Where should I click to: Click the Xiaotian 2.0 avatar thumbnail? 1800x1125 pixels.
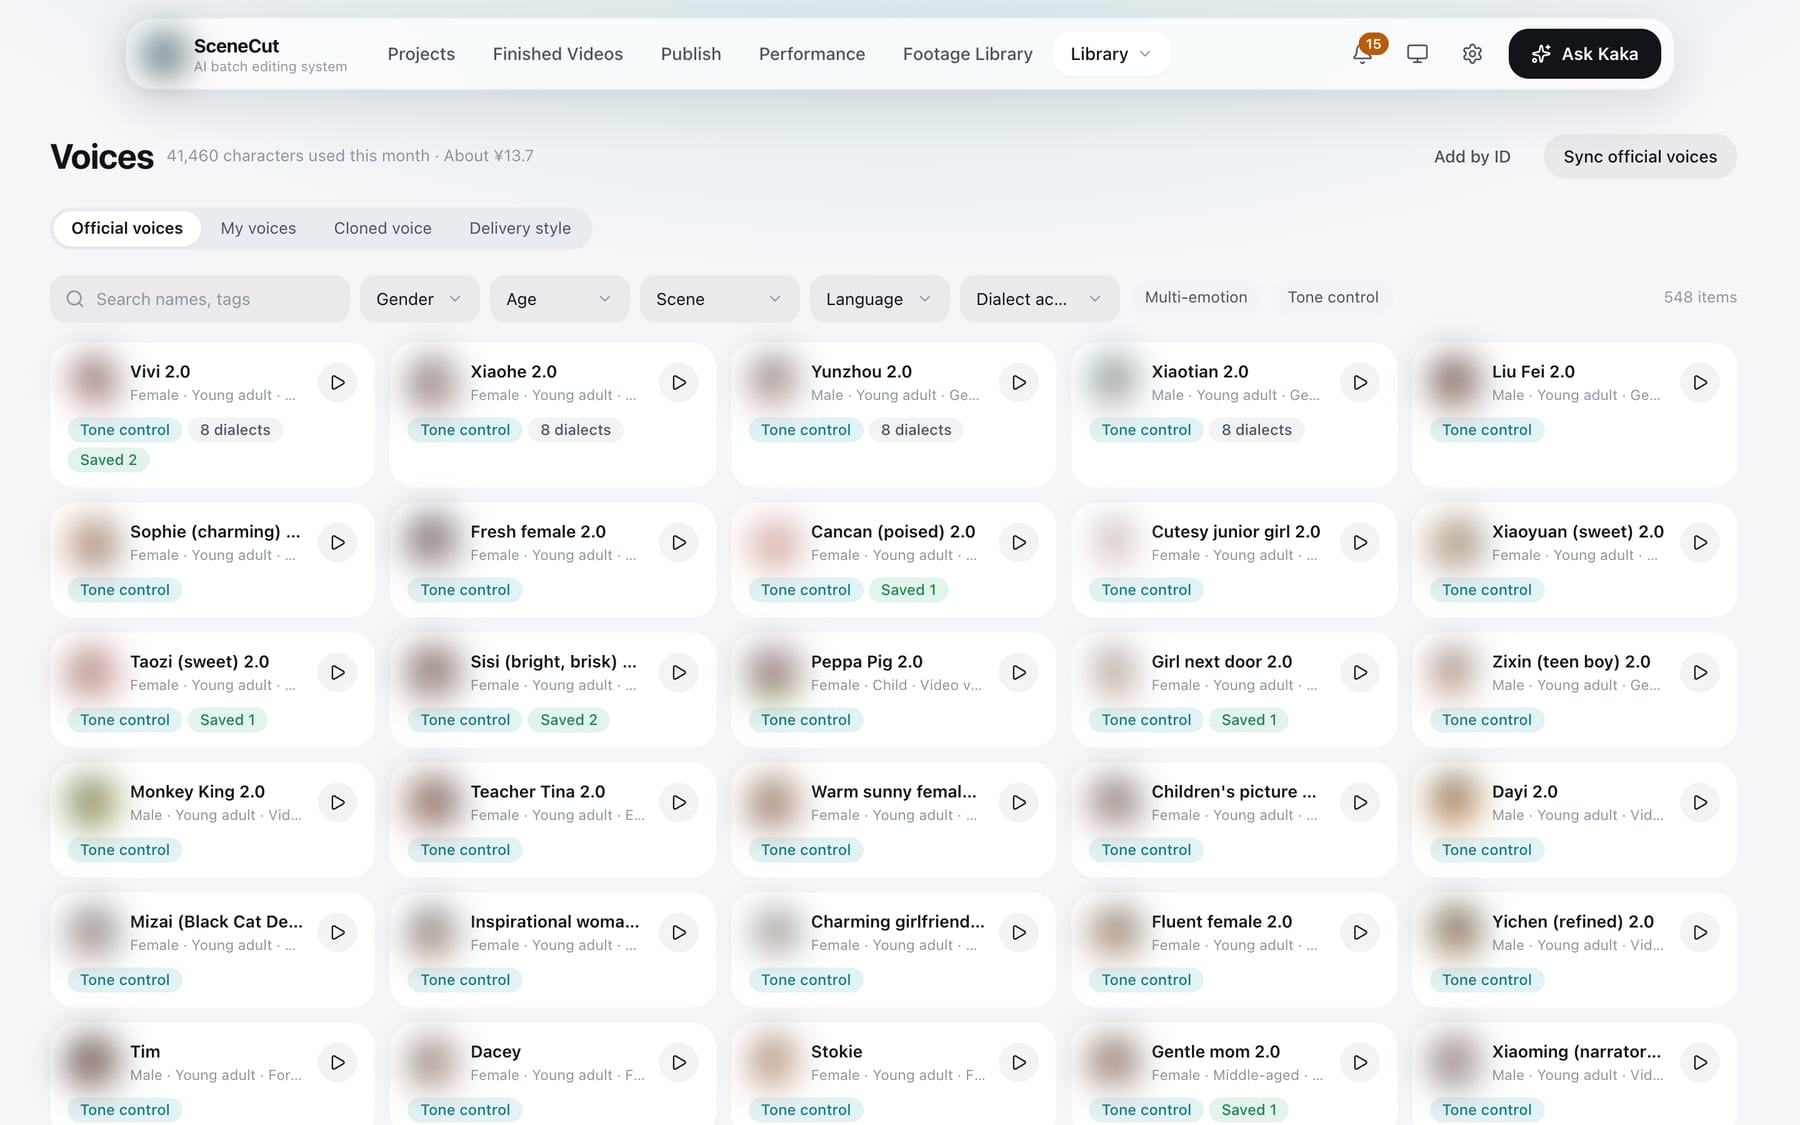pyautogui.click(x=1113, y=381)
